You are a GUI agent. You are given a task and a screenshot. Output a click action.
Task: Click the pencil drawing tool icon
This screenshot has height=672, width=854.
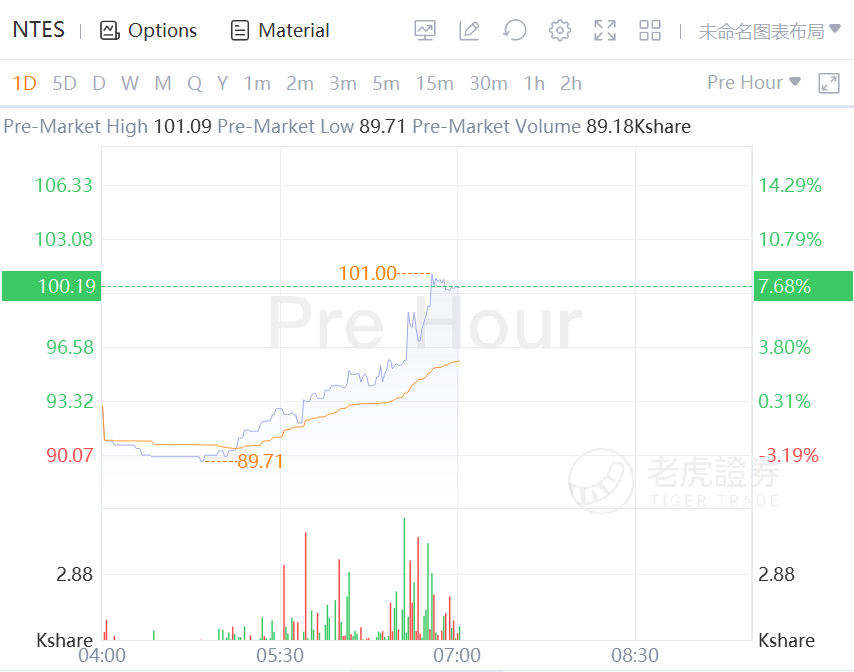pos(469,31)
